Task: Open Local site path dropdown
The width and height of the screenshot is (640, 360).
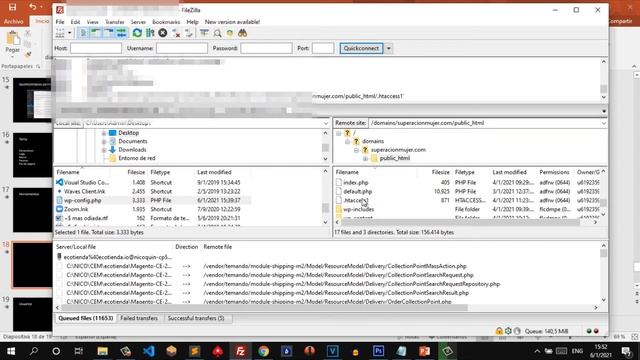Action: [326, 123]
